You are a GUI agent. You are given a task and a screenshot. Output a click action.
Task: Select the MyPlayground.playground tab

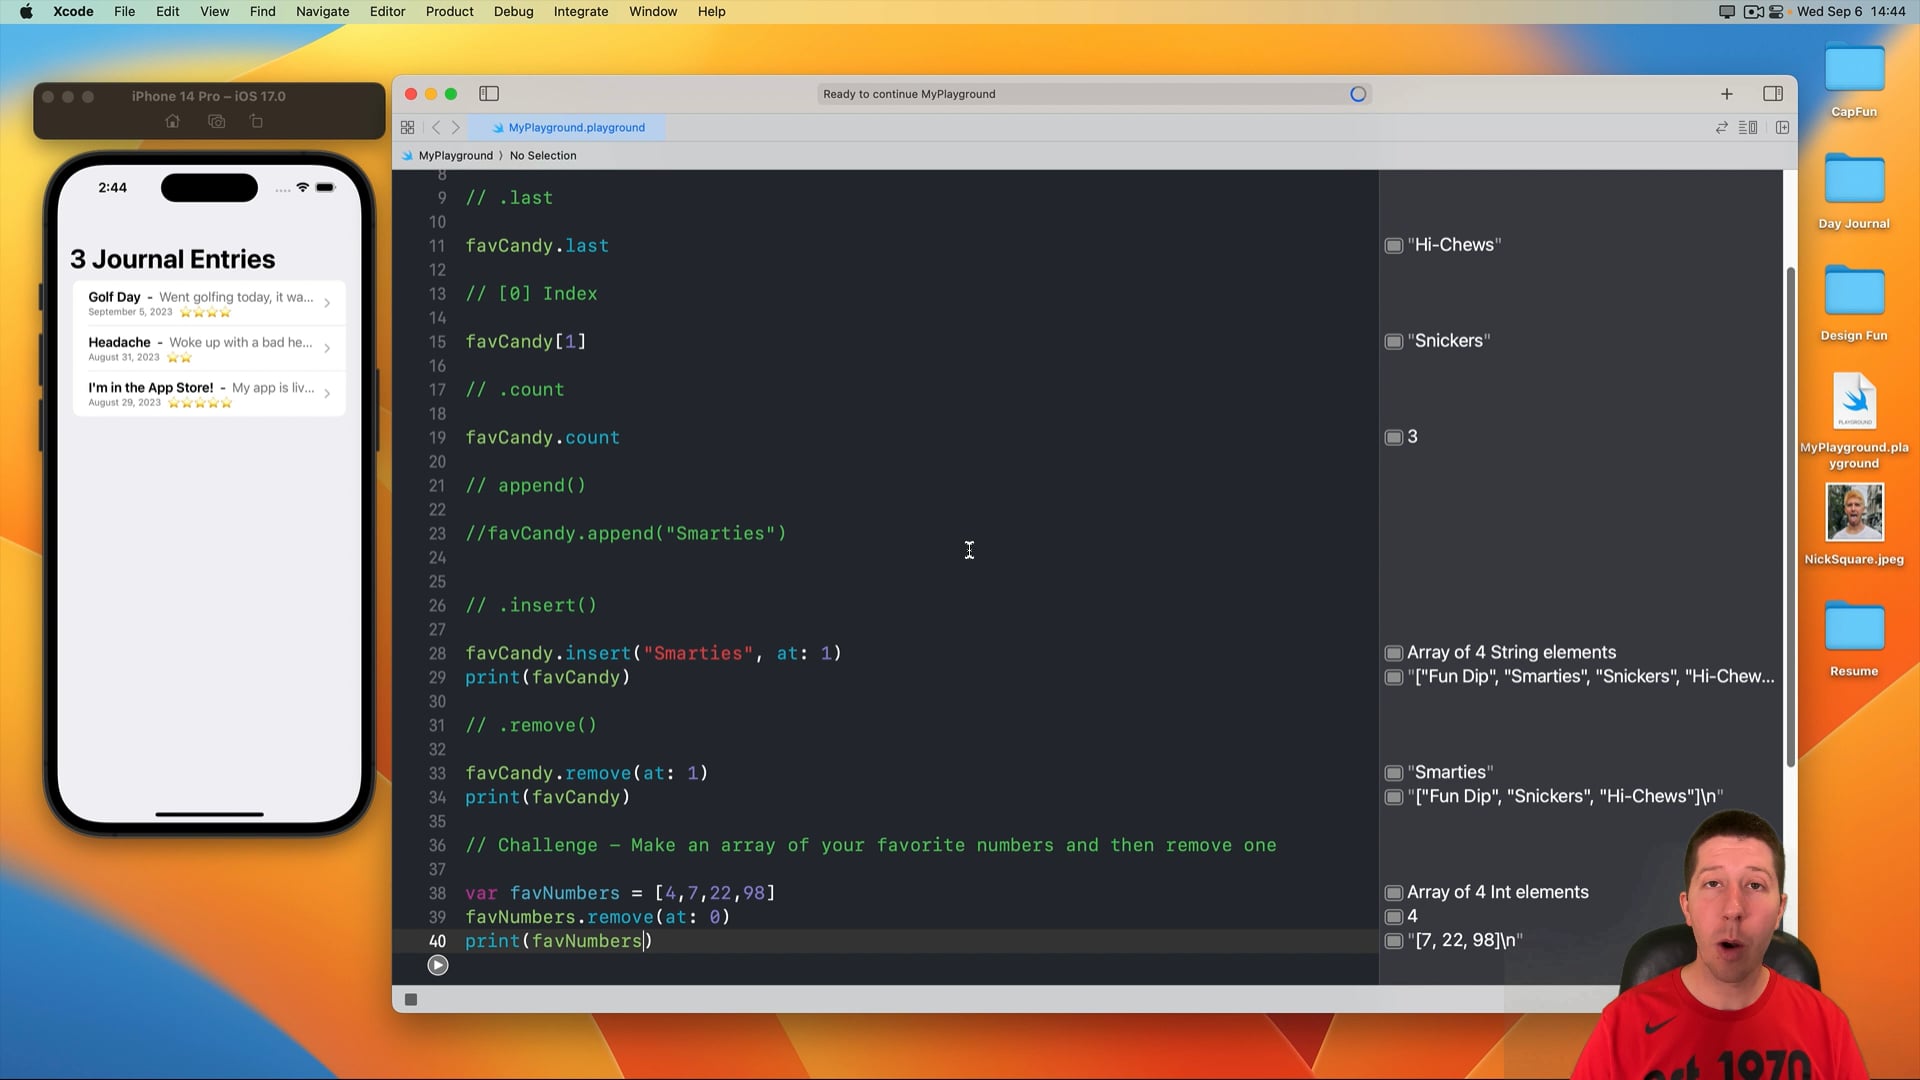pos(567,128)
